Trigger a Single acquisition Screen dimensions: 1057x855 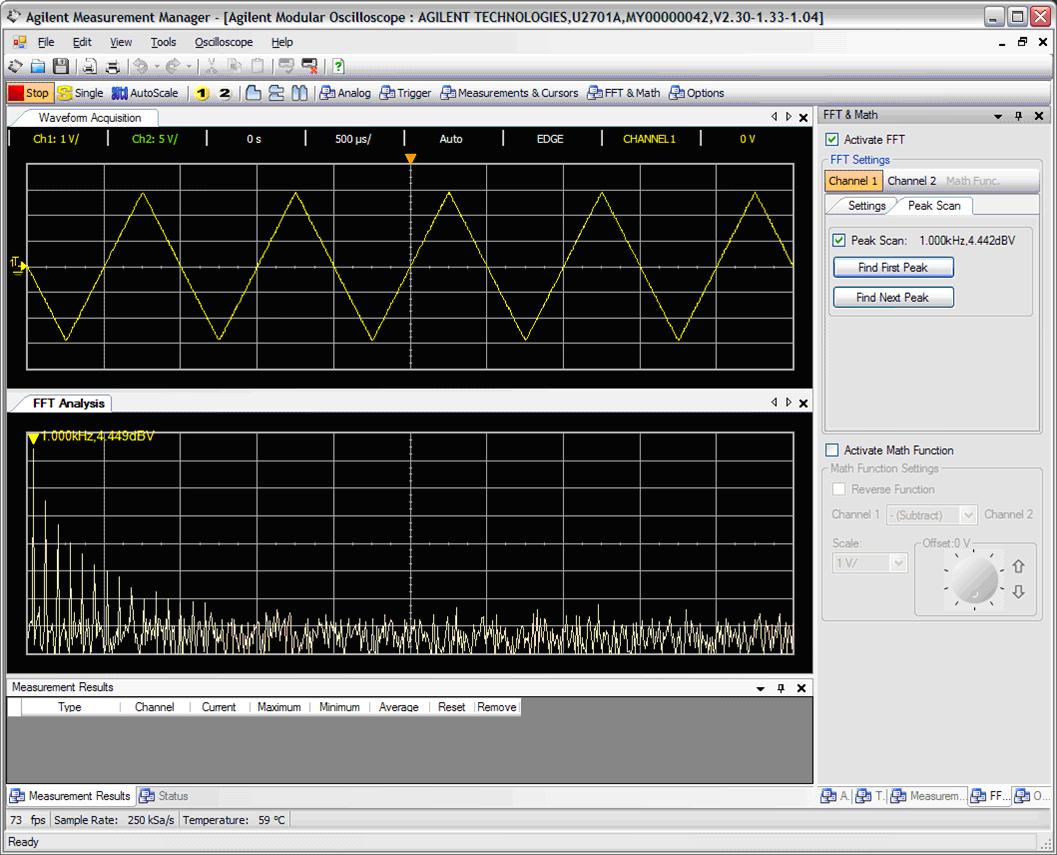80,93
